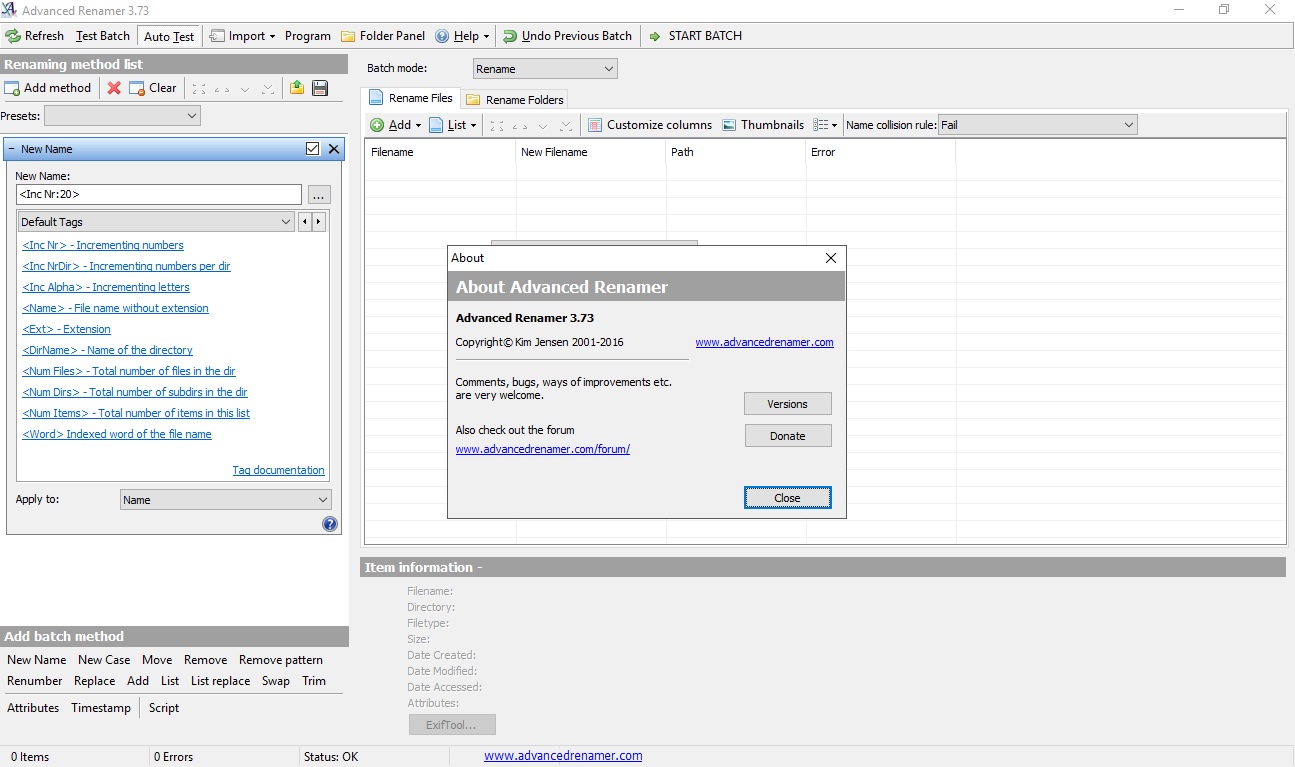Click the <Inc Alpha> Incrementing letters tag
Viewport: 1295px width, 767px height.
(x=106, y=287)
